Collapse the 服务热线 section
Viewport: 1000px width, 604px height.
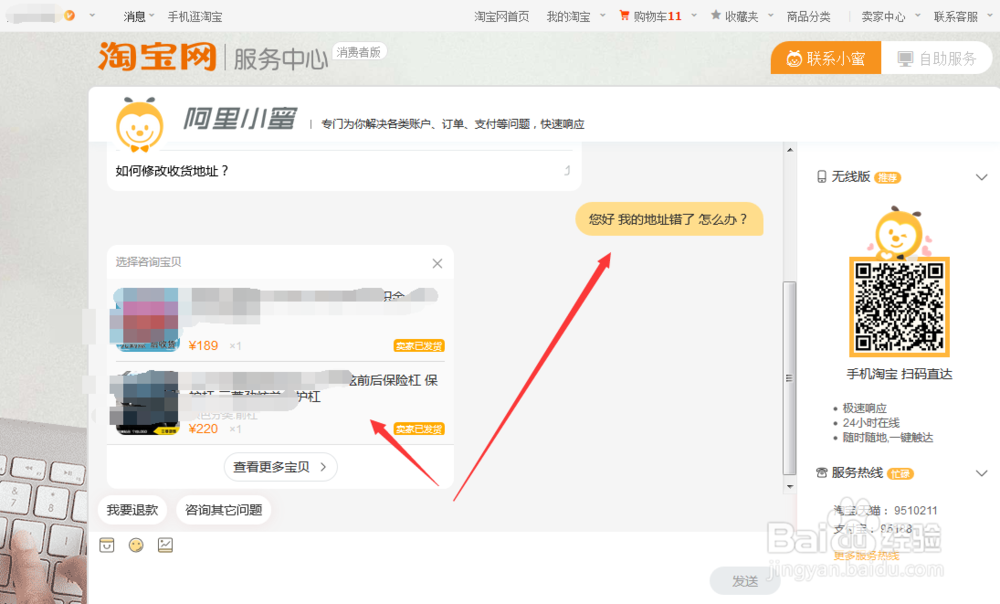pos(982,473)
